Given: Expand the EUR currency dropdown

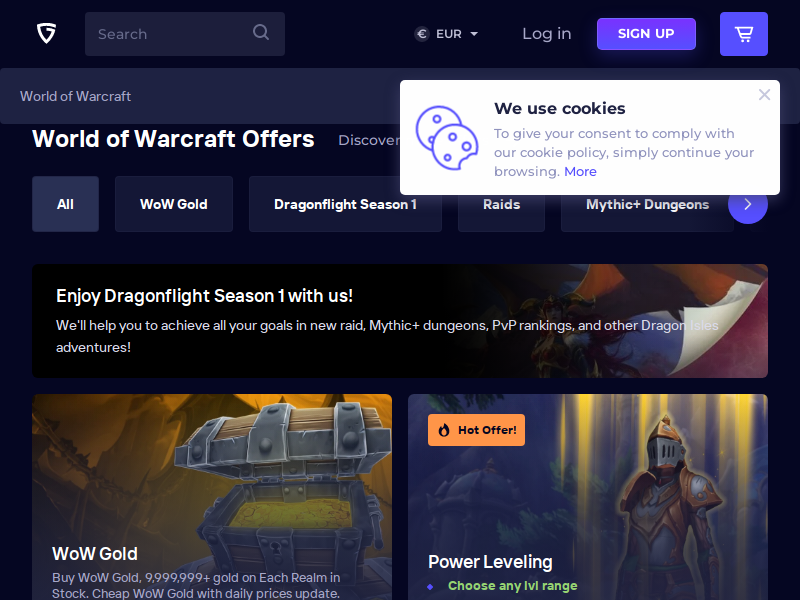Looking at the screenshot, I should click(x=446, y=34).
